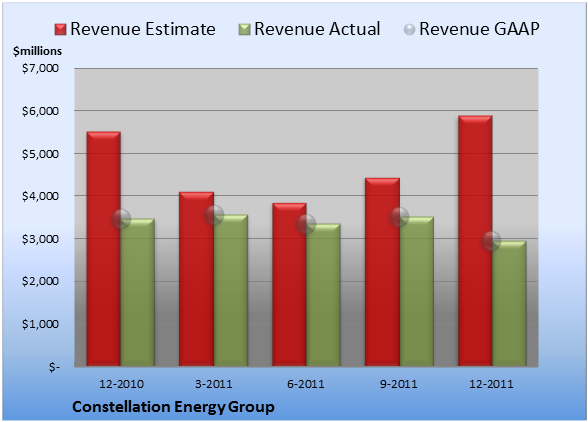Click the 3-2011 quarter label
Image resolution: width=588 pixels, height=422 pixels.
214,384
